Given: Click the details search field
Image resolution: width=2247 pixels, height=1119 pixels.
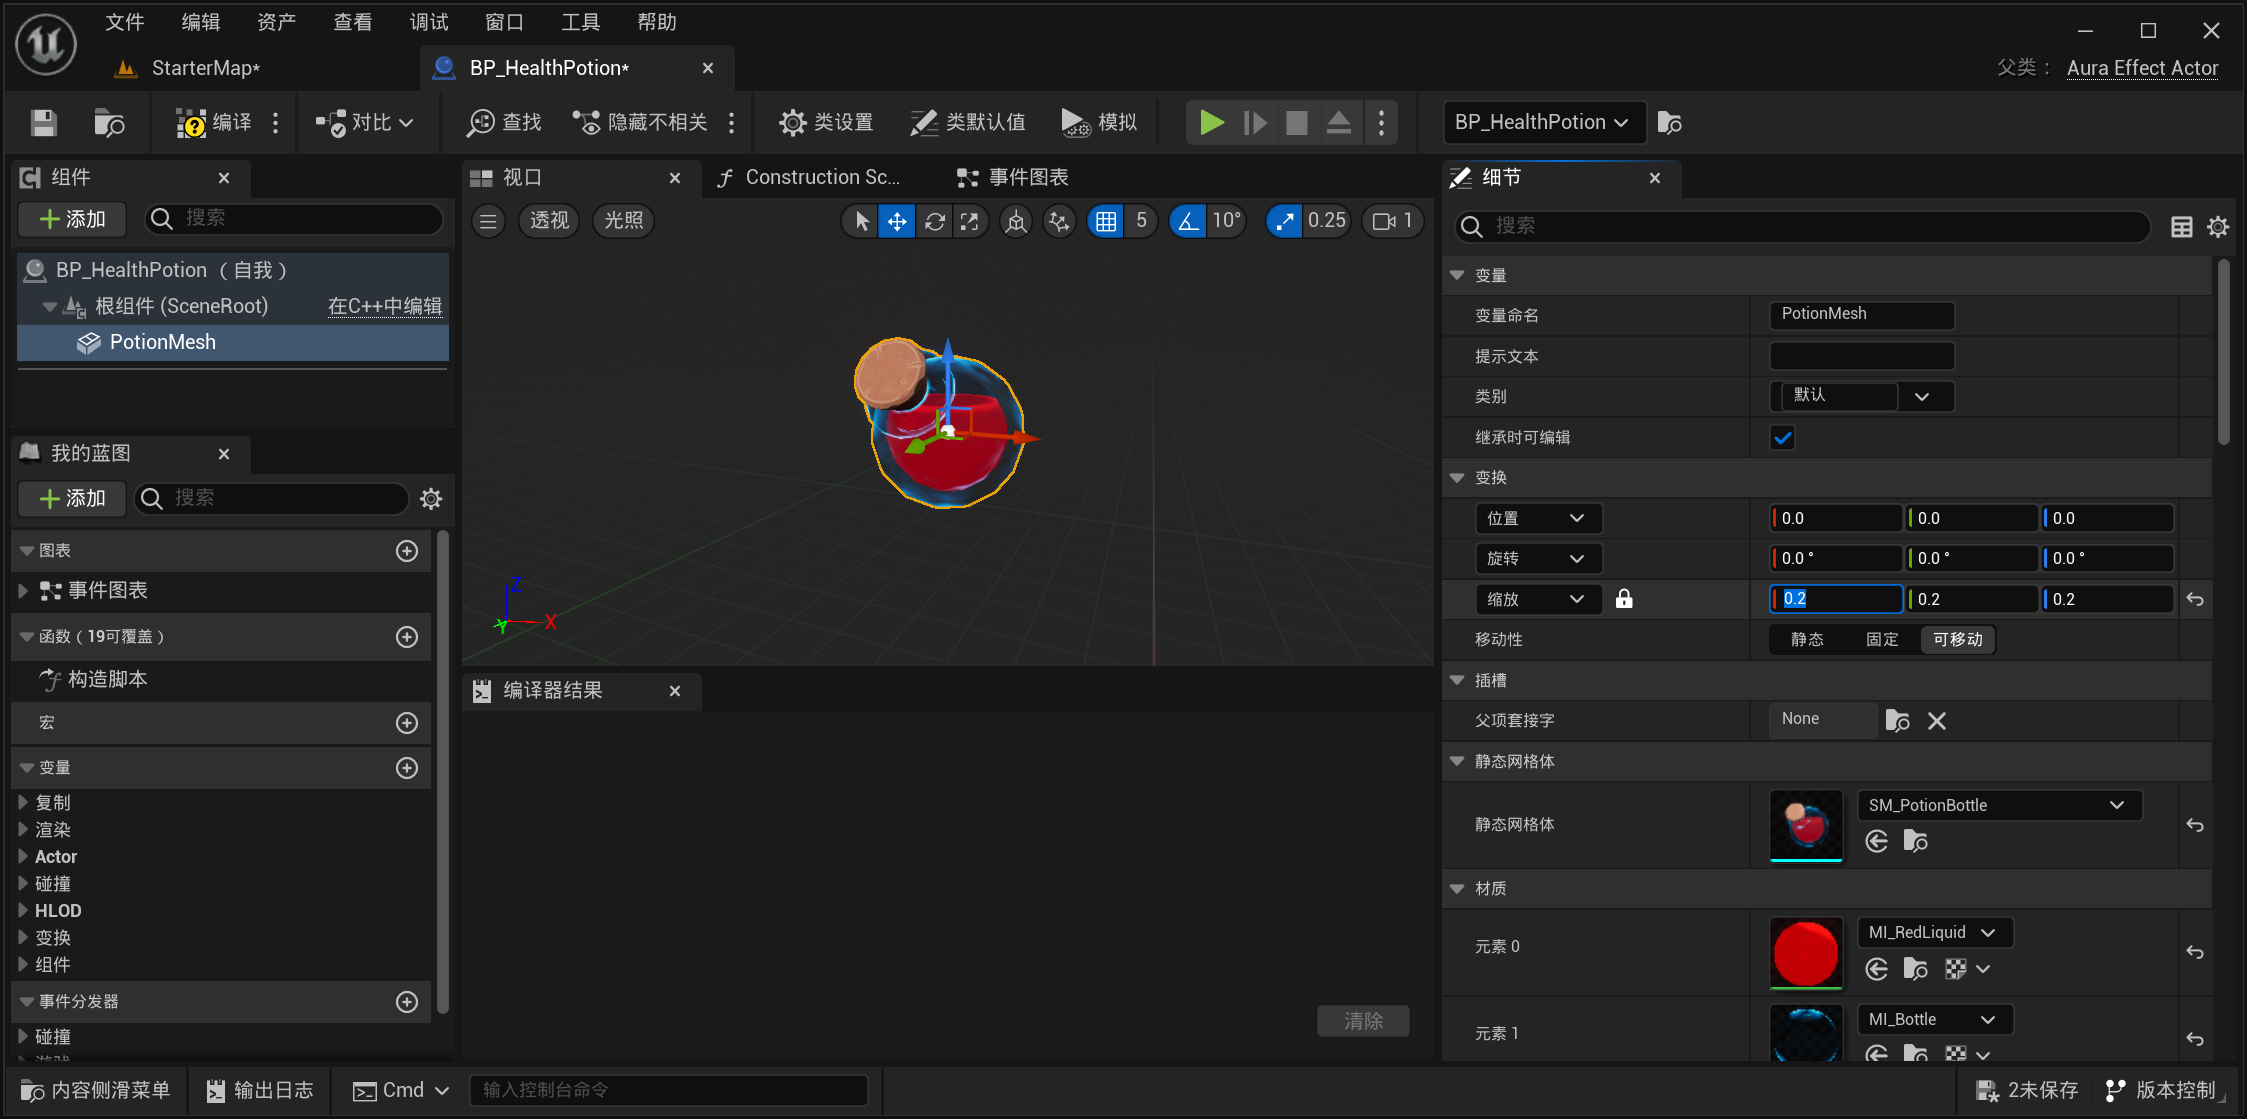Looking at the screenshot, I should pos(1801,227).
